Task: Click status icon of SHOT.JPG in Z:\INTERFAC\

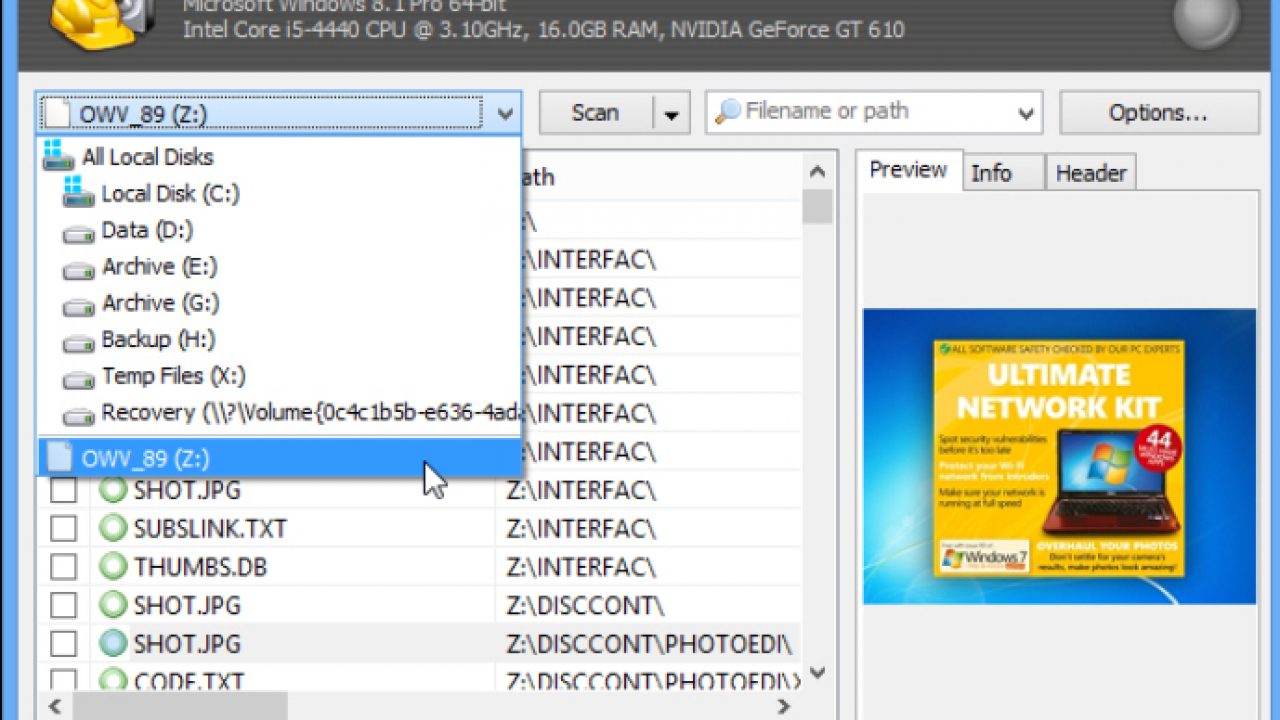Action: [114, 490]
